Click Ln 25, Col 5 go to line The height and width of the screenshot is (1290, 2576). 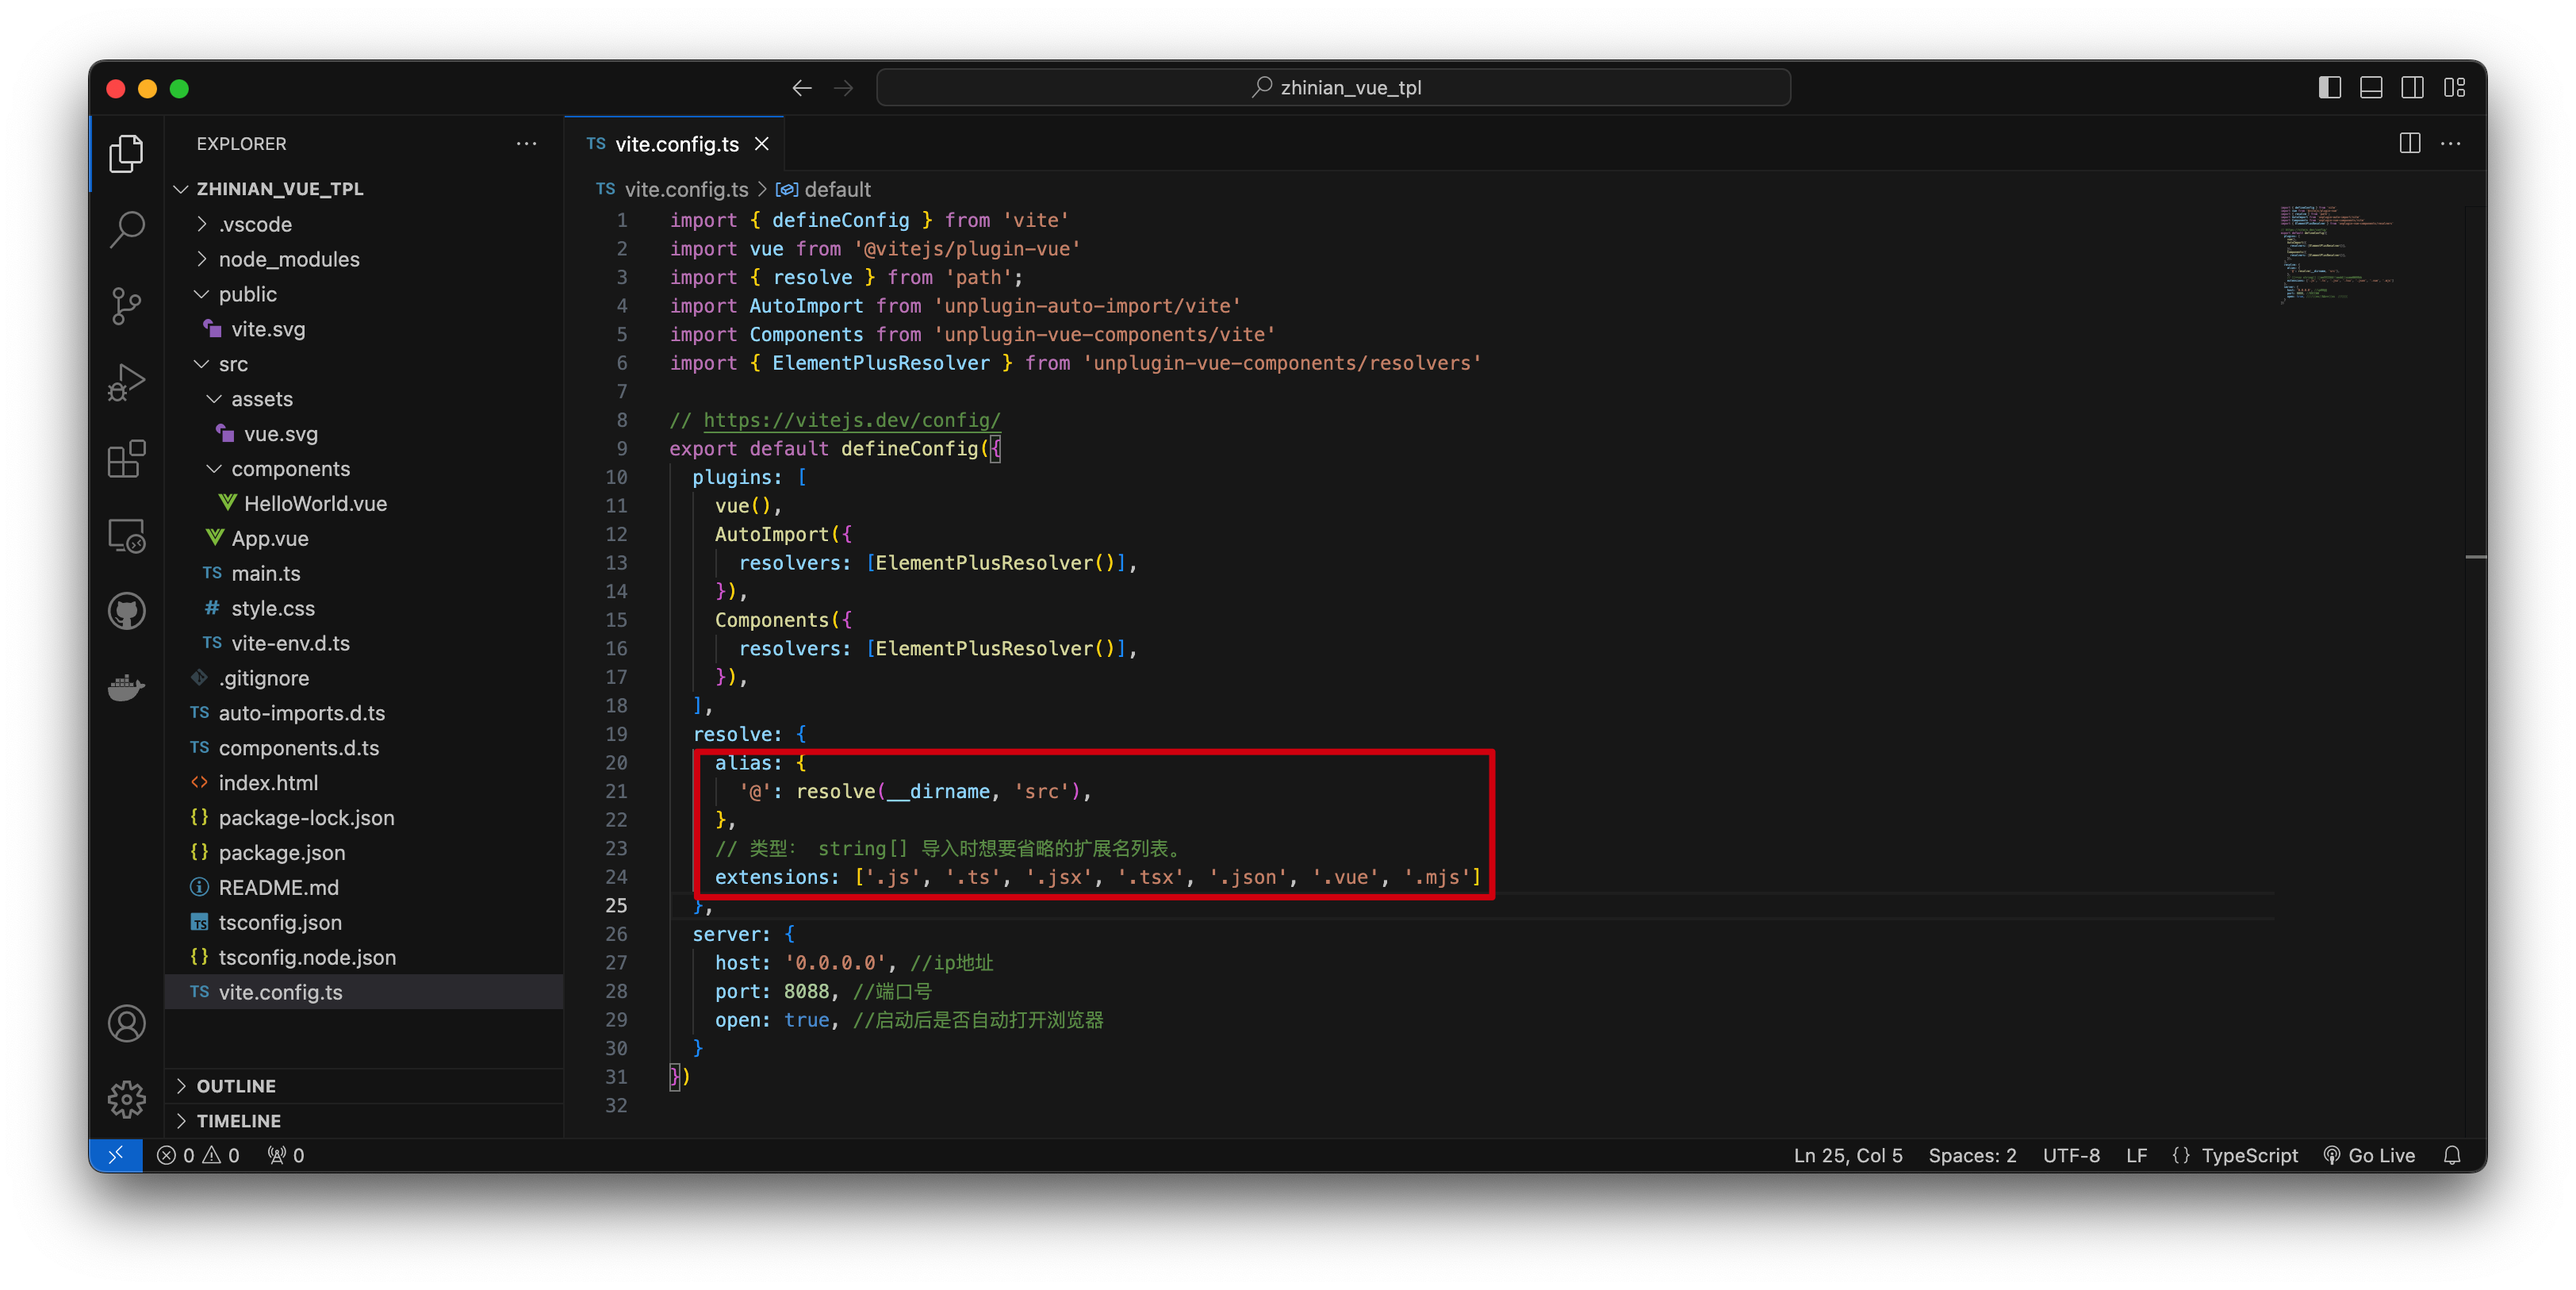(x=1848, y=1155)
